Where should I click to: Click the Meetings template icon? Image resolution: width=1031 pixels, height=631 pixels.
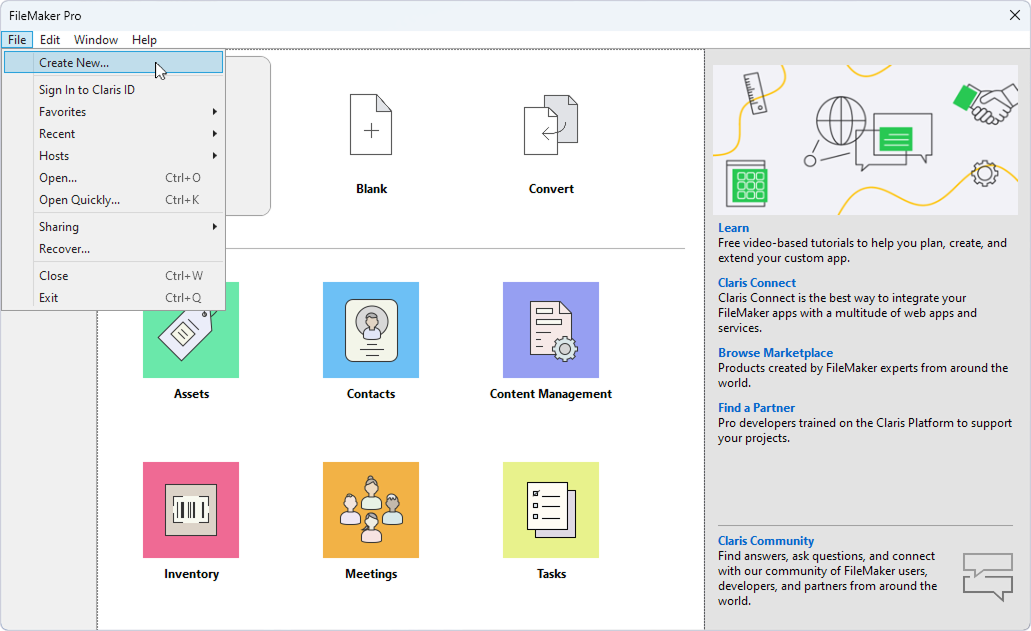point(371,510)
